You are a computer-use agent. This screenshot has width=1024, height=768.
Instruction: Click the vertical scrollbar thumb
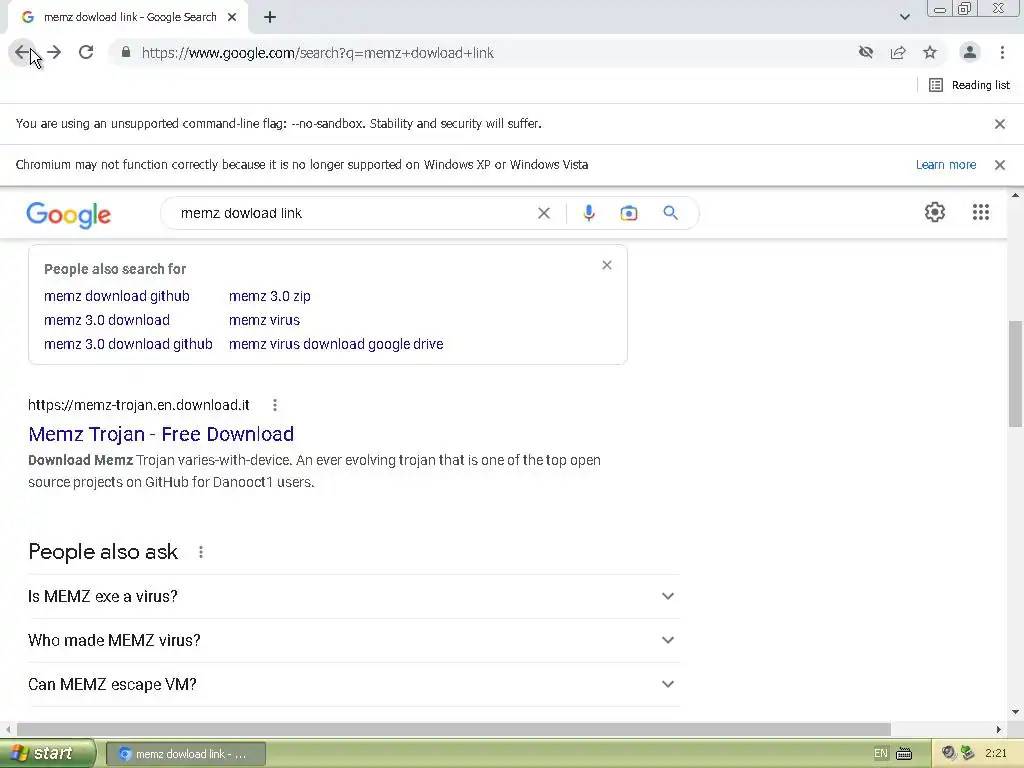[x=1015, y=374]
